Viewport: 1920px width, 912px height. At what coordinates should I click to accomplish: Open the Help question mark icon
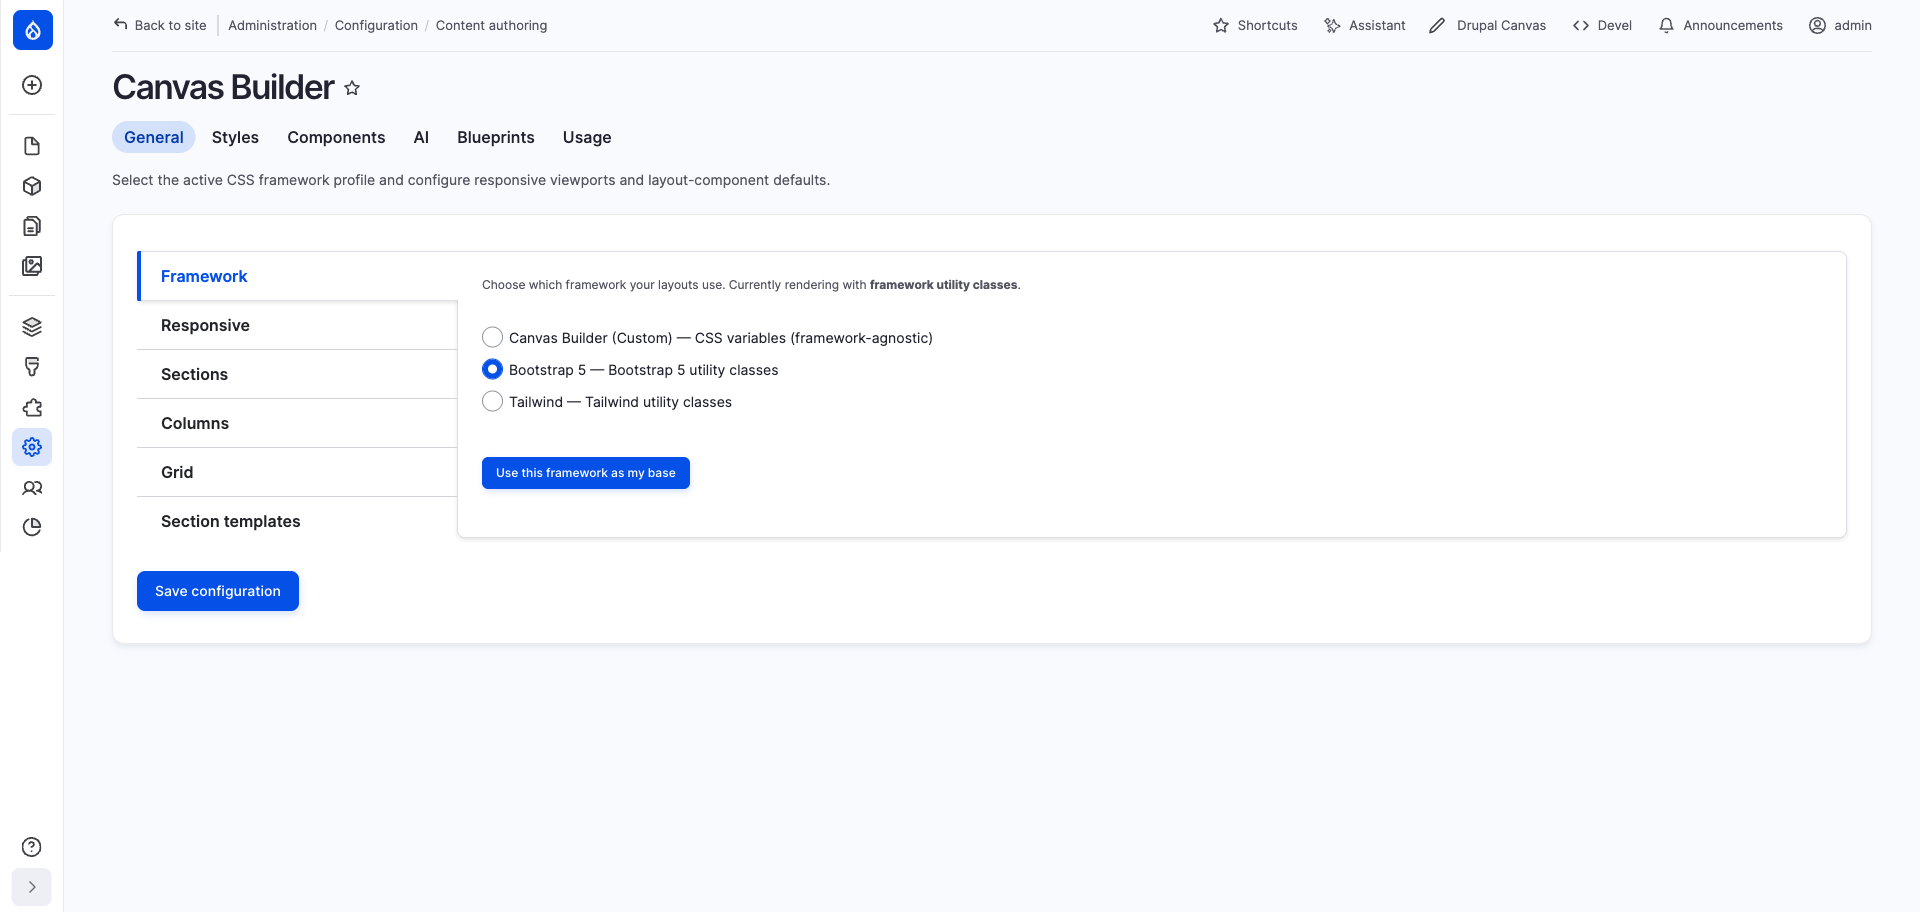(32, 847)
